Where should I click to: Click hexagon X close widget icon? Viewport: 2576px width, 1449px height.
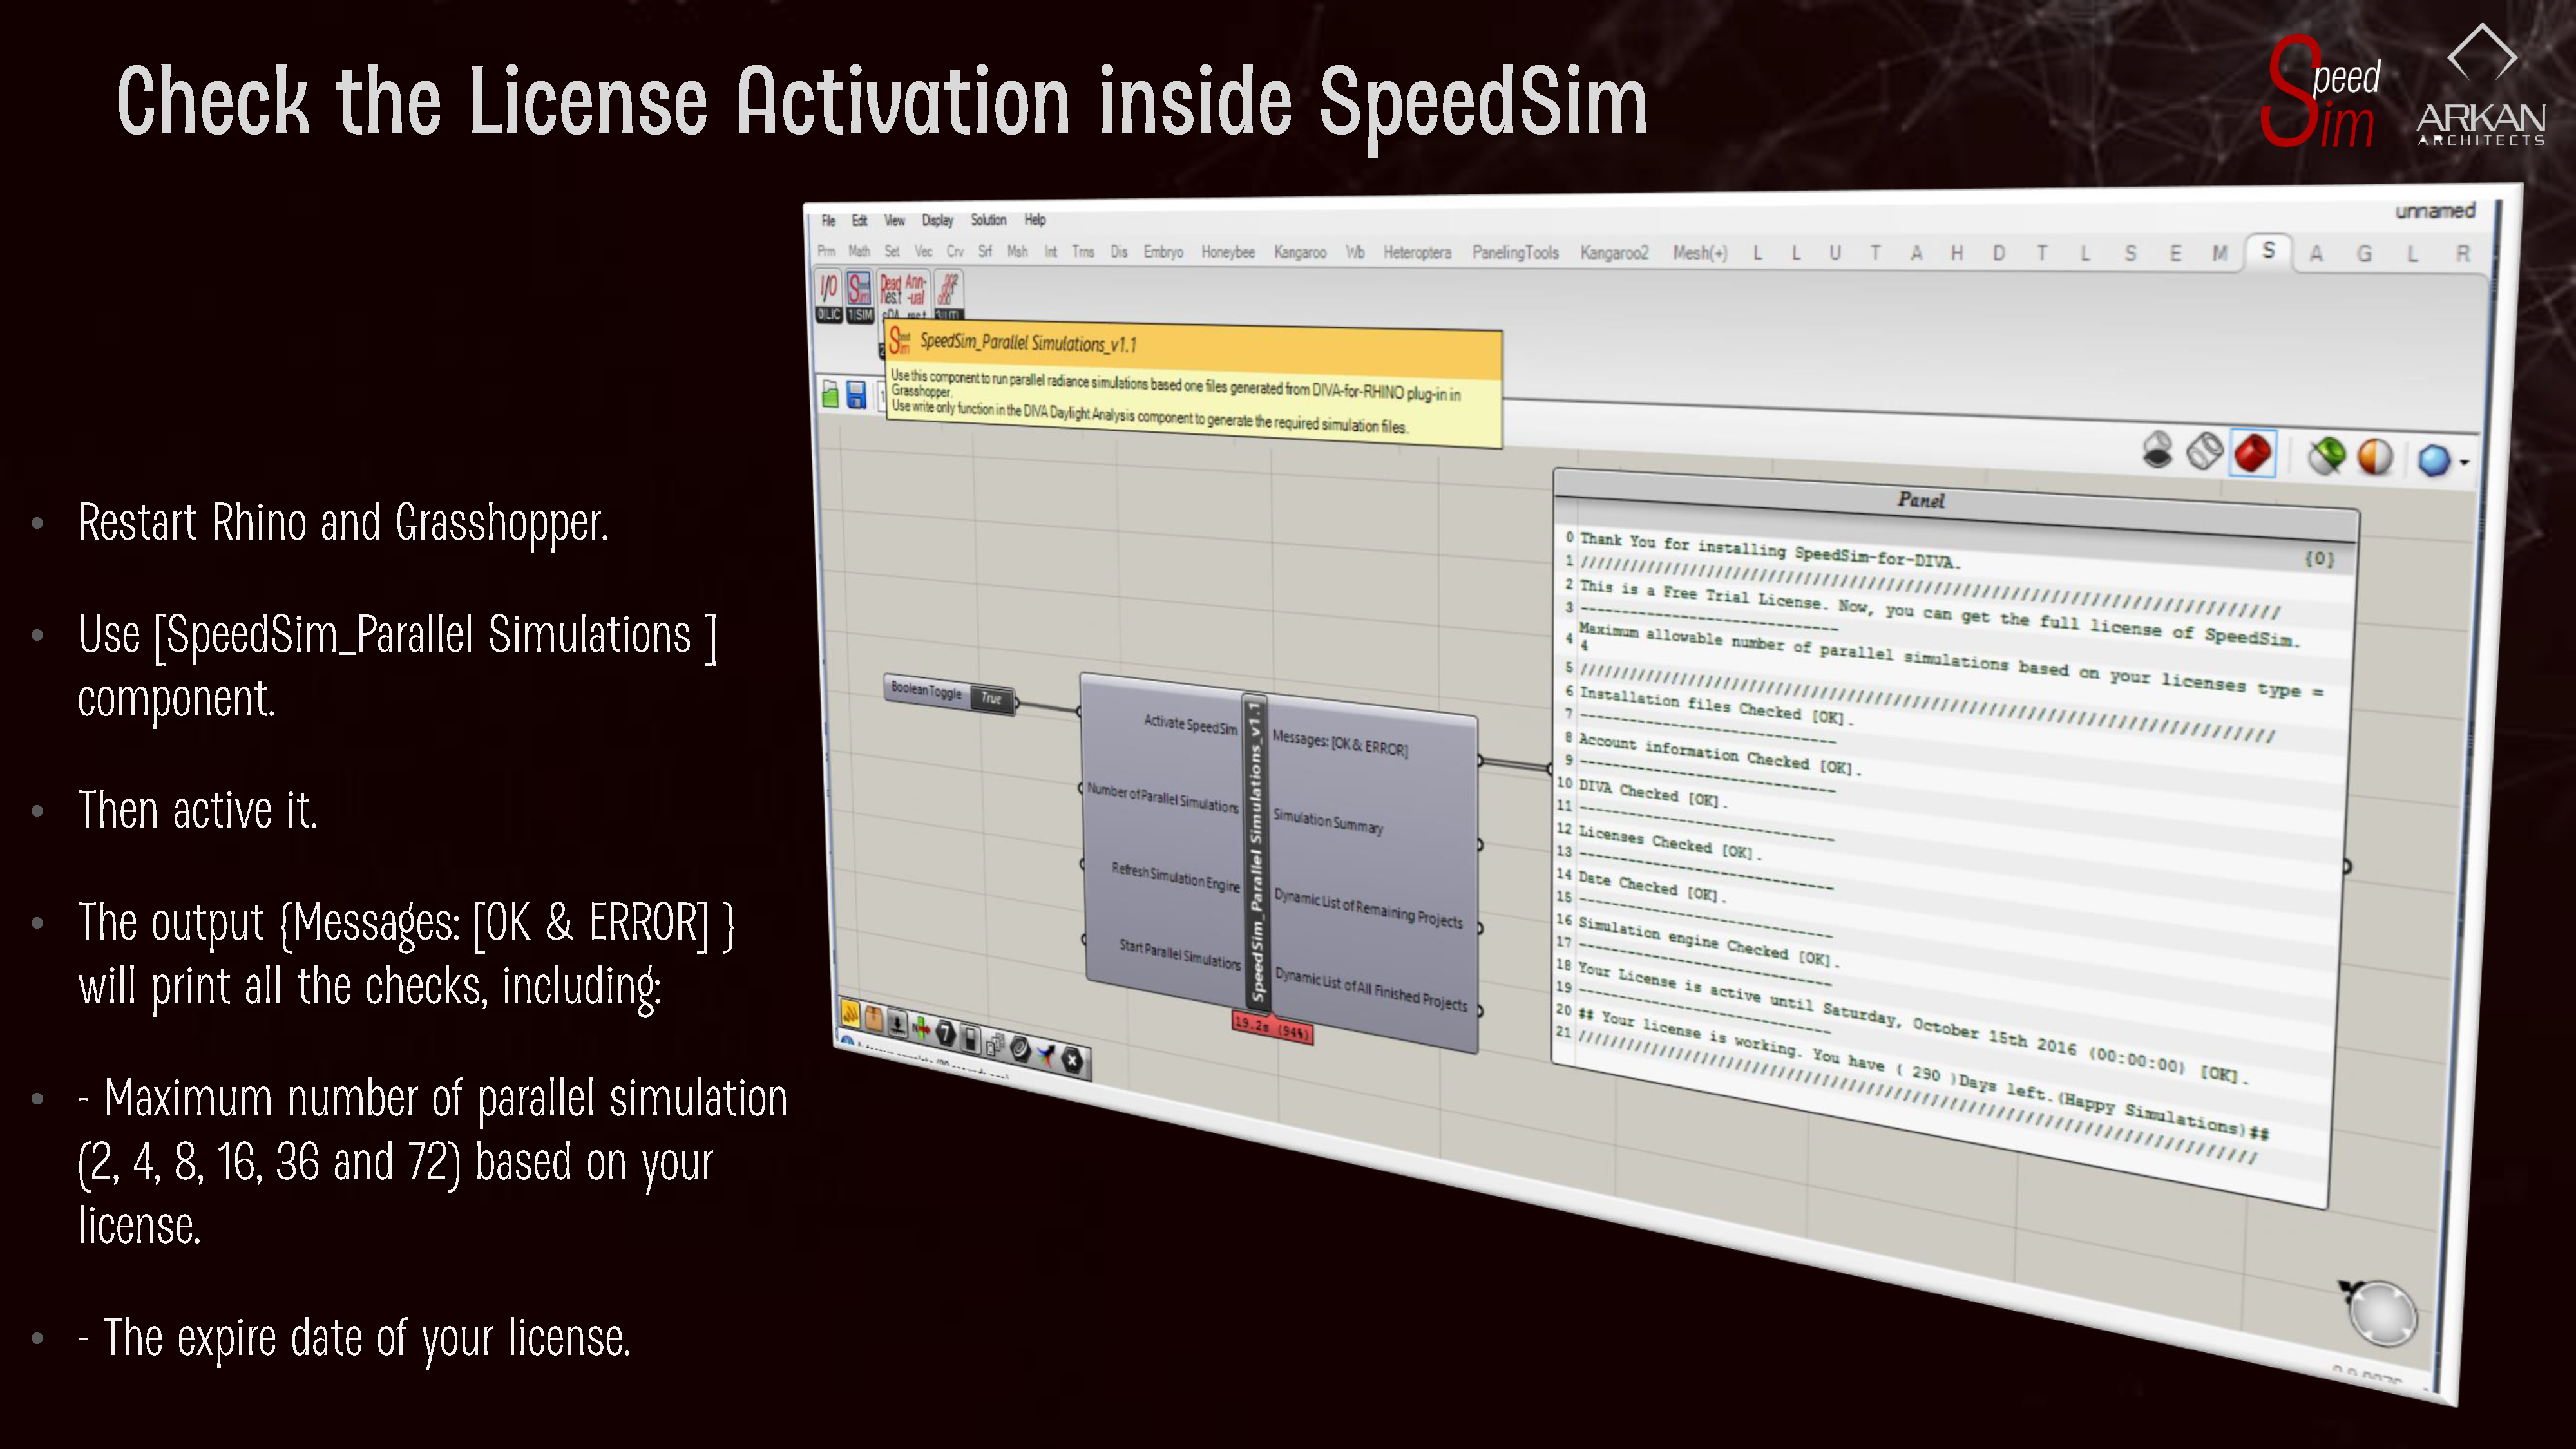[x=1072, y=1059]
